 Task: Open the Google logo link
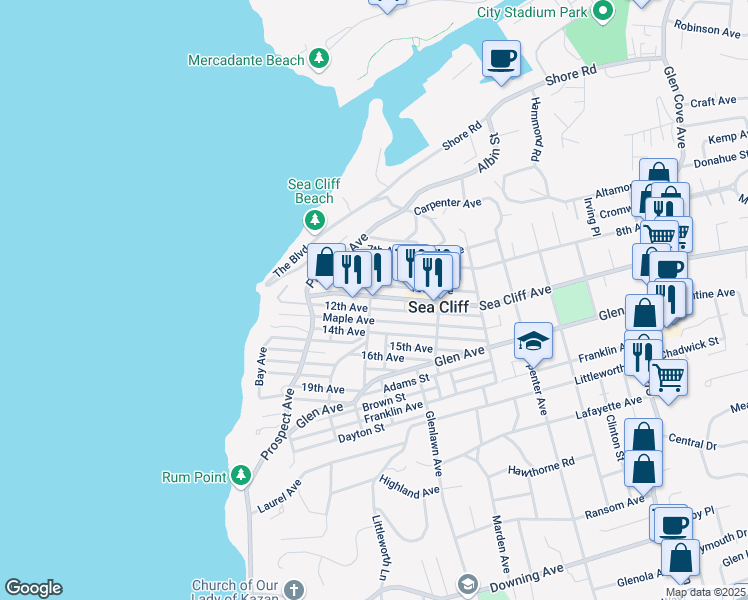33,588
